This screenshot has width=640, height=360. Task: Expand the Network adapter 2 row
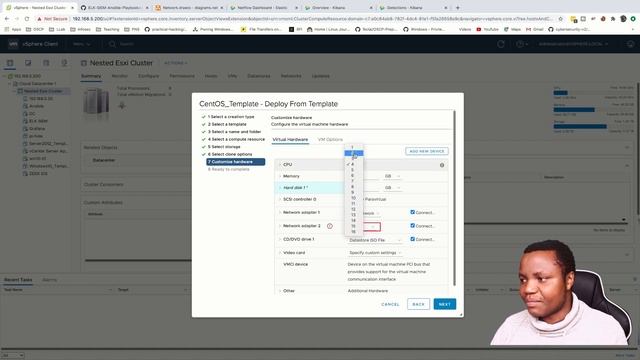(280, 226)
